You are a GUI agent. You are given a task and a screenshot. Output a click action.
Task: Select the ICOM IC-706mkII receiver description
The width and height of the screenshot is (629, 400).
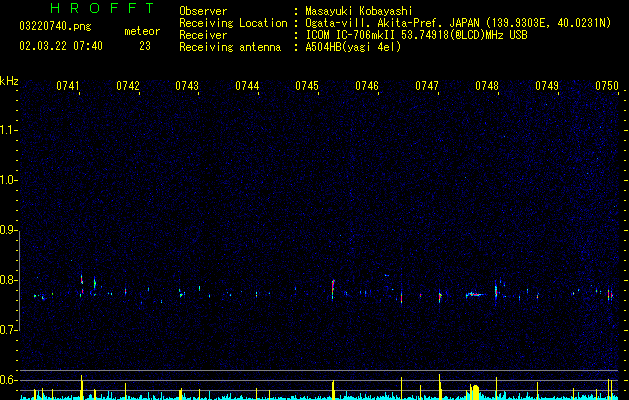(416, 35)
